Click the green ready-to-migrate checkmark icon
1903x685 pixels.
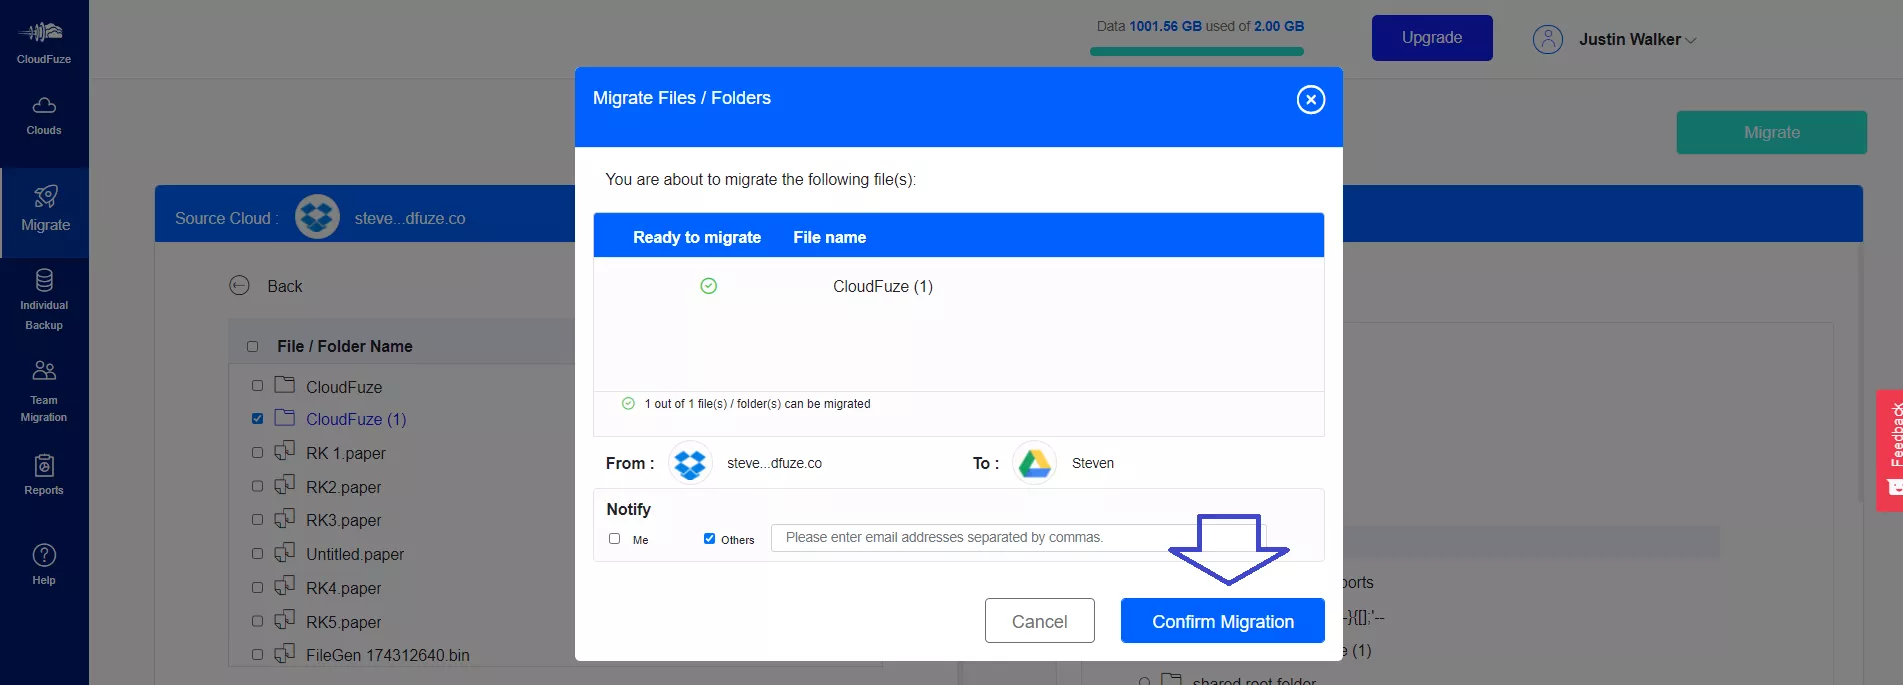(x=708, y=286)
